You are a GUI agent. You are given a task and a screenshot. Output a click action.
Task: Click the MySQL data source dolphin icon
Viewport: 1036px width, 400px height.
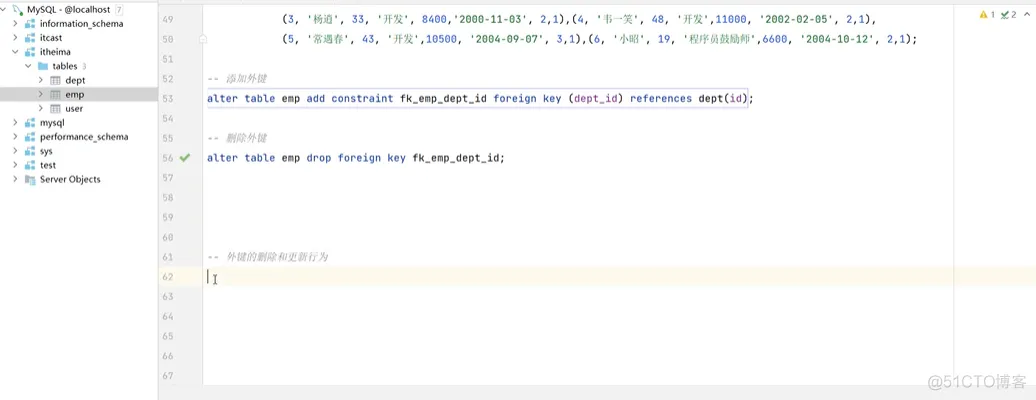click(18, 9)
